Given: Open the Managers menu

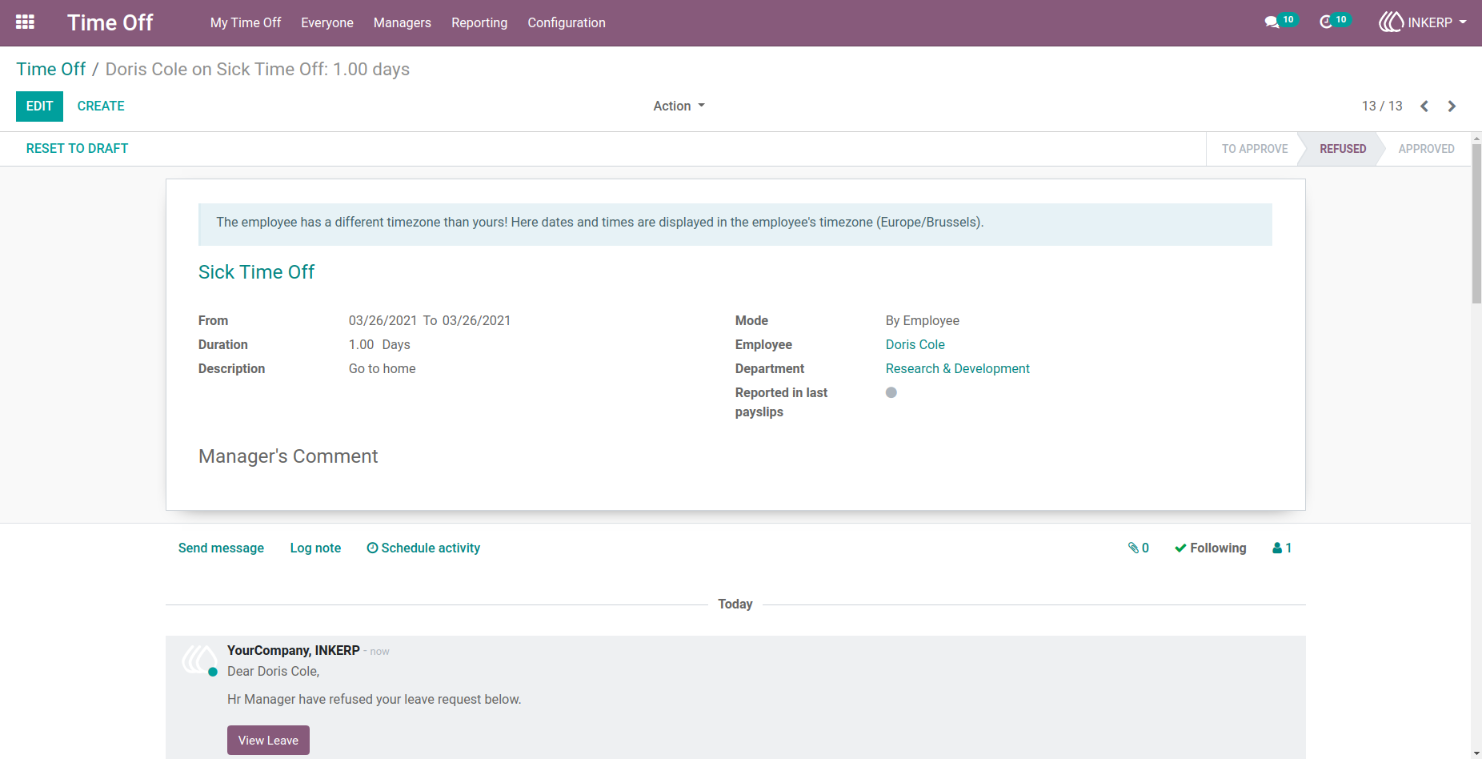Looking at the screenshot, I should [x=402, y=22].
